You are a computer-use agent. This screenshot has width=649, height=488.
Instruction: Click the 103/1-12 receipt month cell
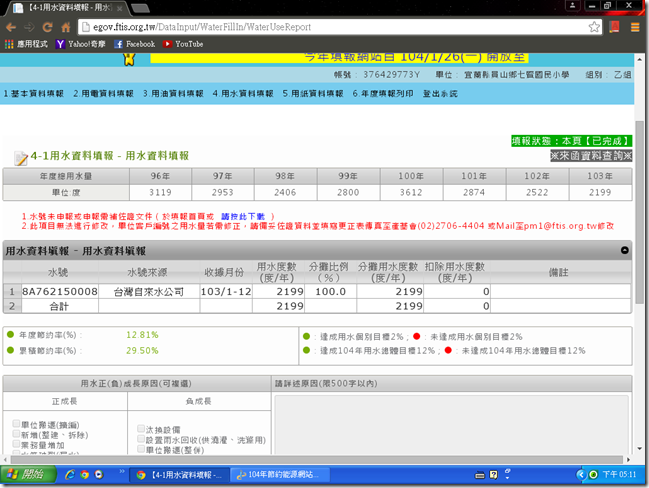[226, 291]
